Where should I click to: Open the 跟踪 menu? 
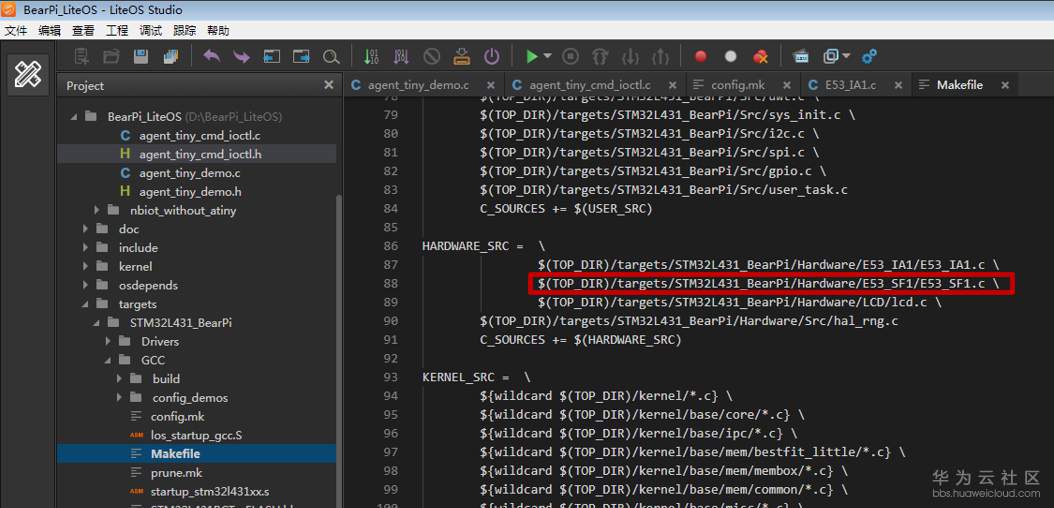click(184, 30)
